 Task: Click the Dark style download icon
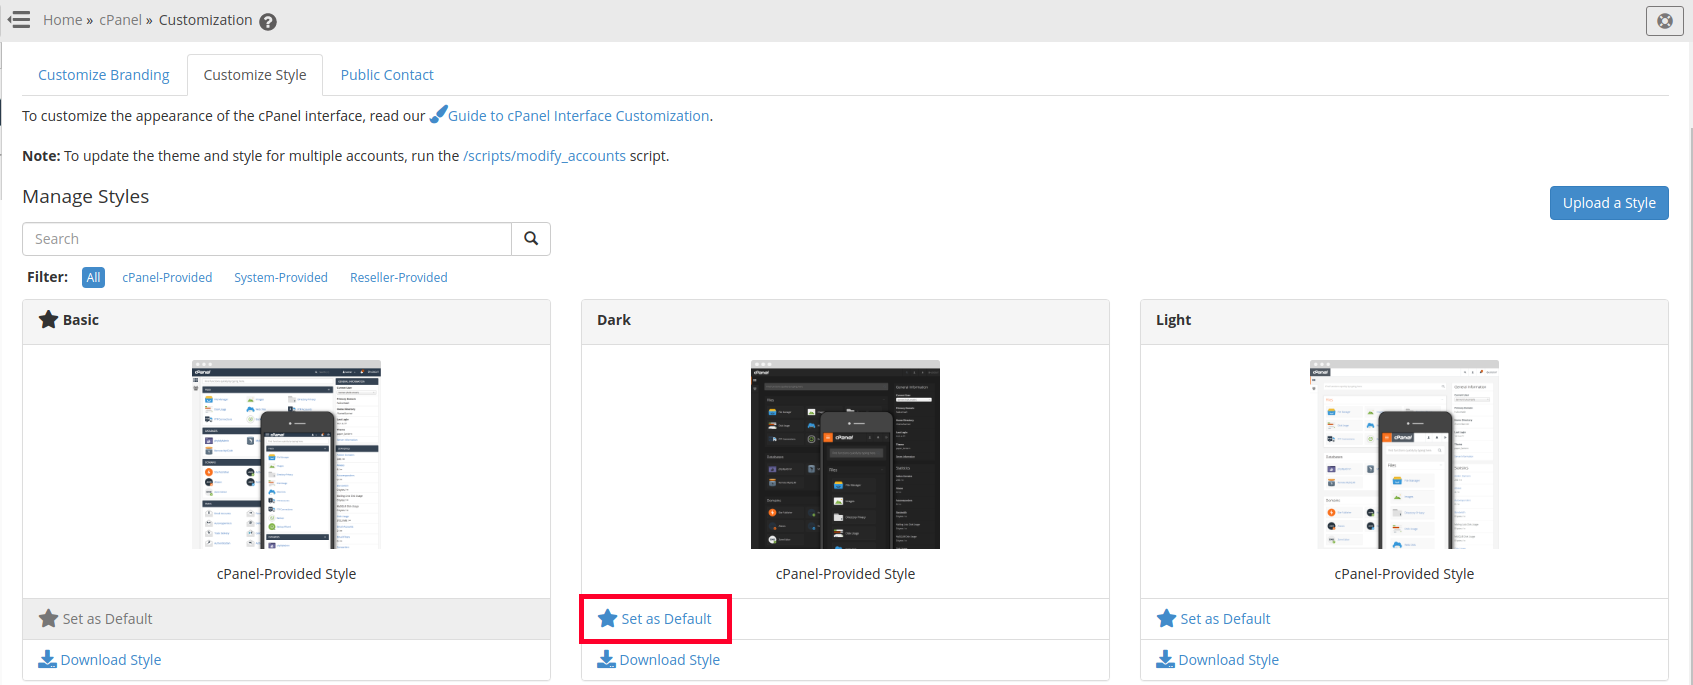pos(606,659)
